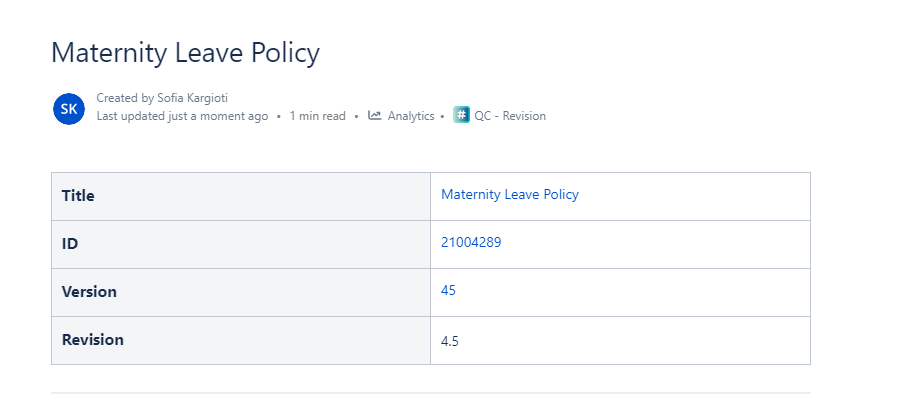
Task: Click the QC - Revision hashtag icon
Action: click(x=461, y=115)
